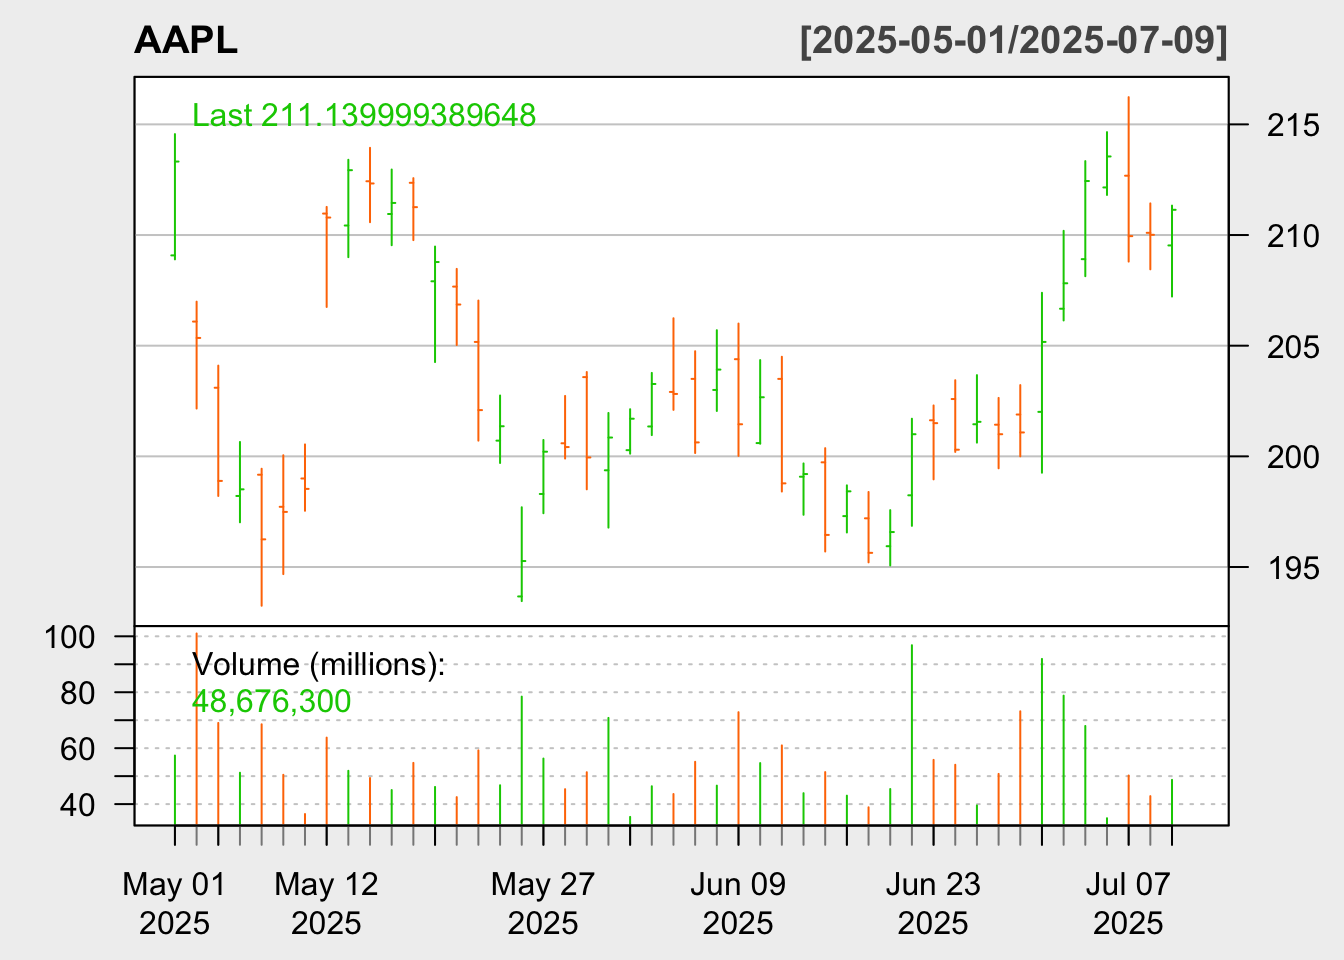Image resolution: width=1344 pixels, height=960 pixels.
Task: Click the last green price bar at far right
Action: point(1172,251)
